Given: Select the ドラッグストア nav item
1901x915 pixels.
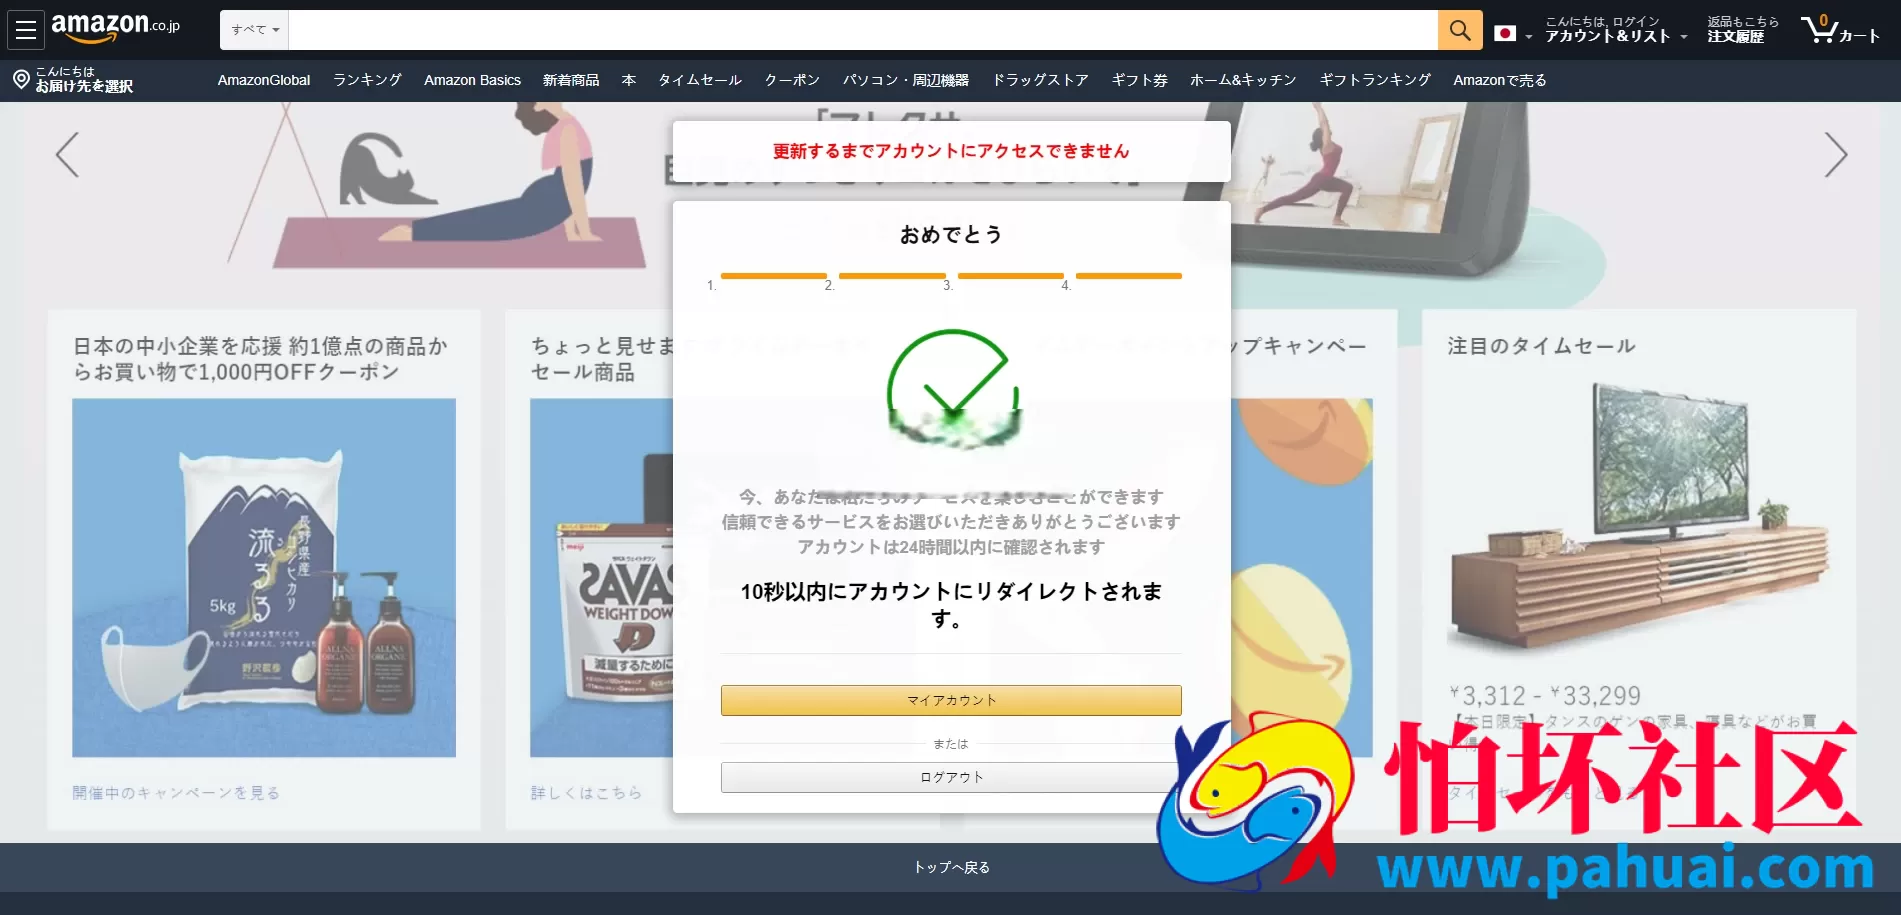Looking at the screenshot, I should (x=1039, y=80).
